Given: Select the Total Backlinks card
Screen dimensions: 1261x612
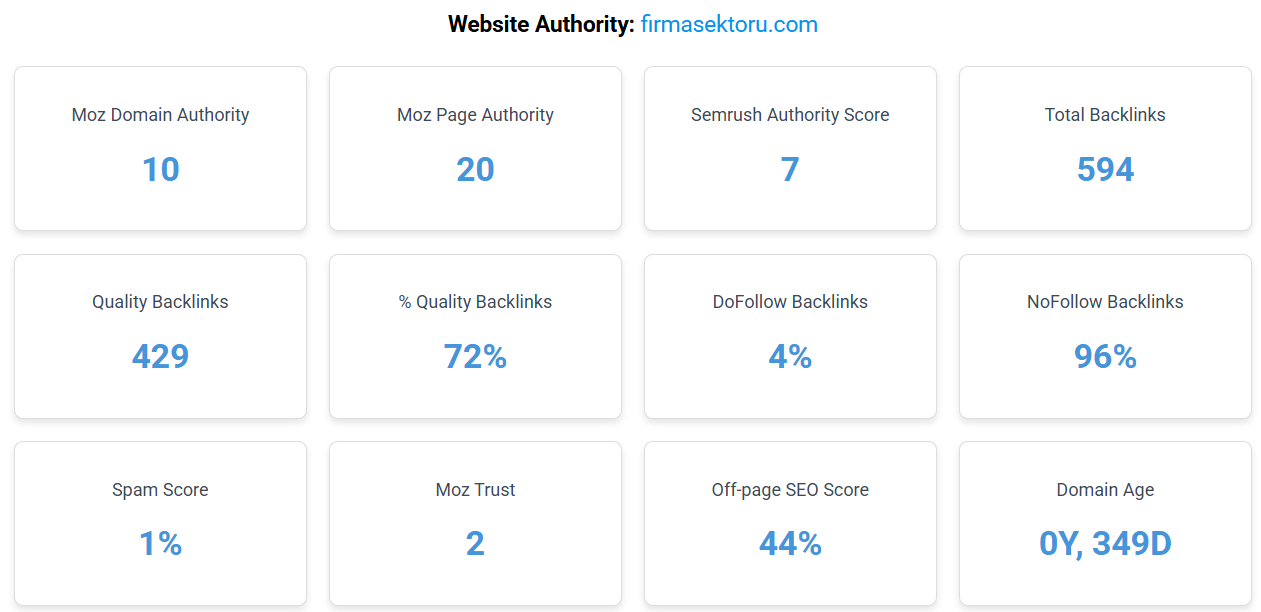Looking at the screenshot, I should tap(1105, 149).
